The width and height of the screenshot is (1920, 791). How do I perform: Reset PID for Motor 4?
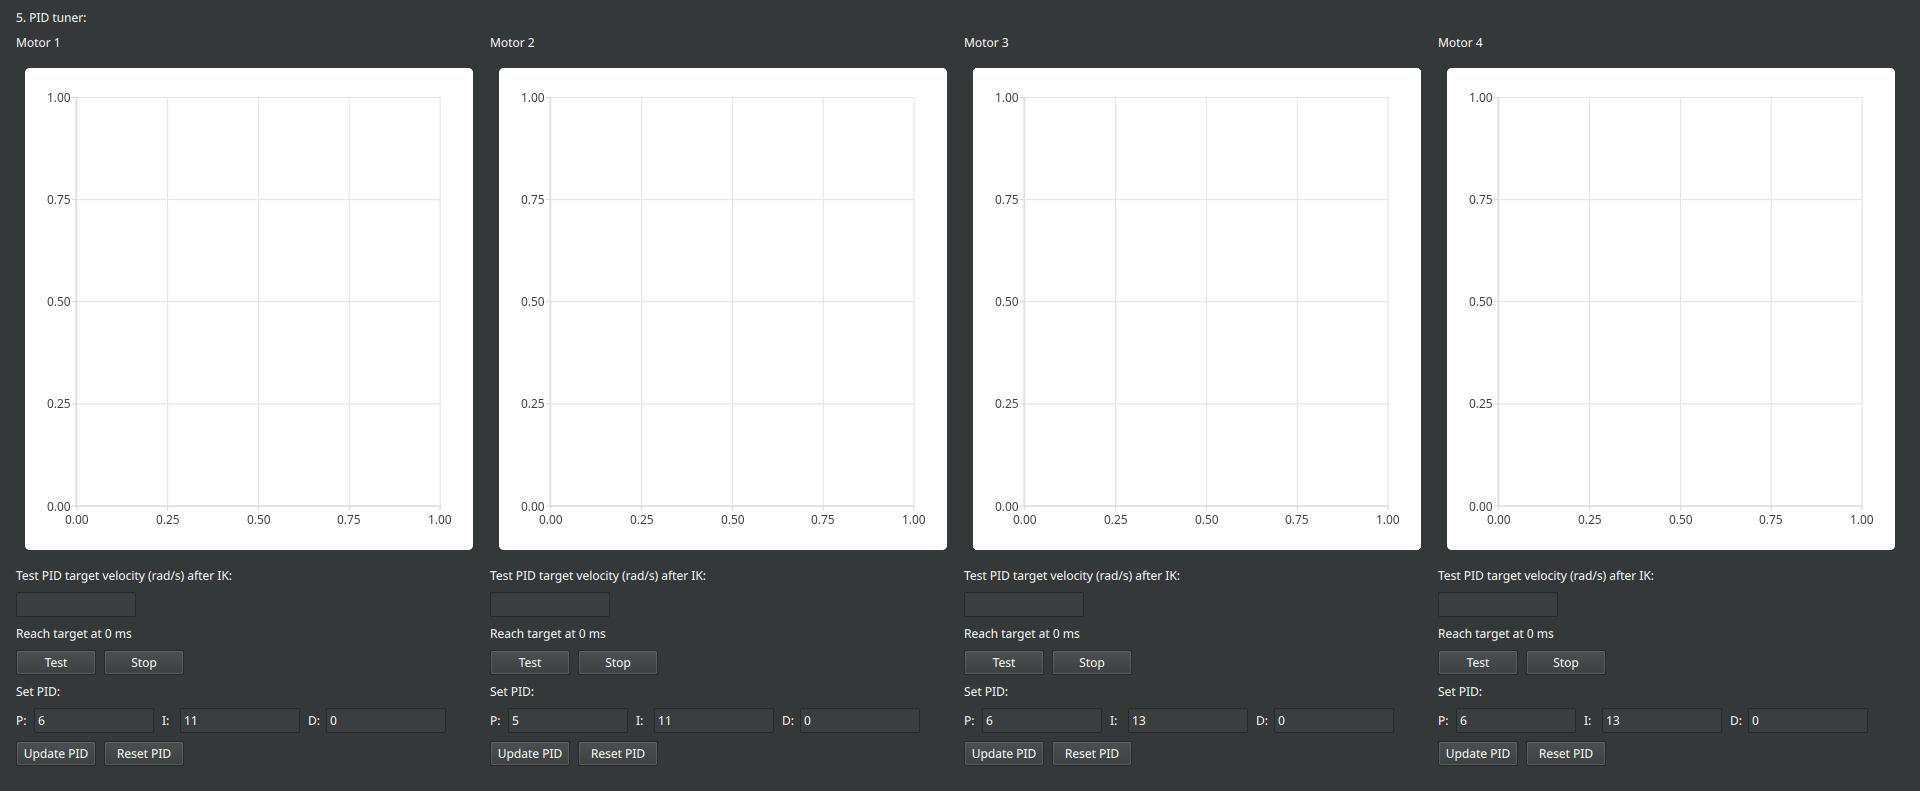pos(1566,754)
